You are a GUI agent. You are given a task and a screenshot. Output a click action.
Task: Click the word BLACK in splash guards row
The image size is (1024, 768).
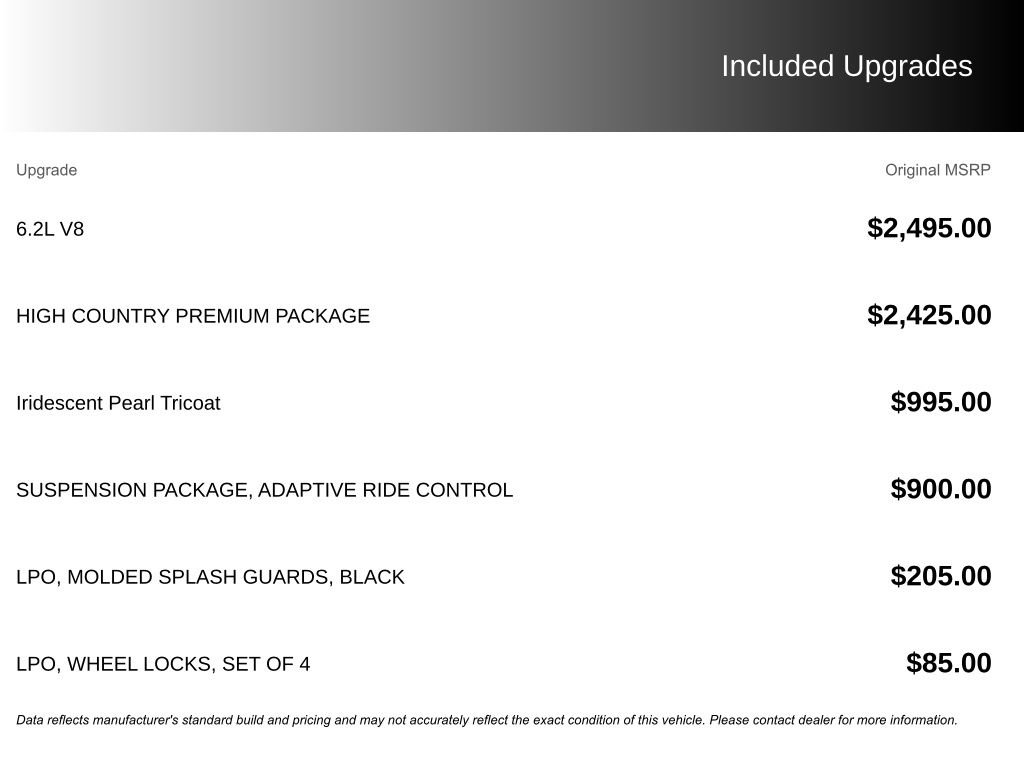point(372,577)
